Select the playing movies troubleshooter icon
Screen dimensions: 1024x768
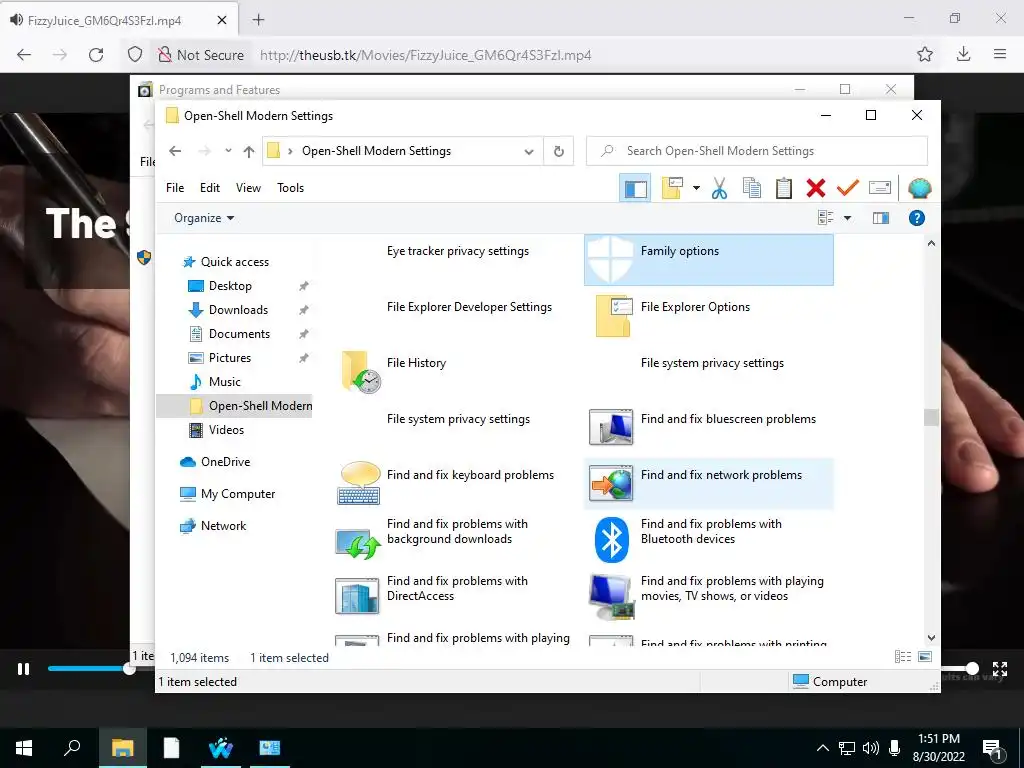click(611, 596)
